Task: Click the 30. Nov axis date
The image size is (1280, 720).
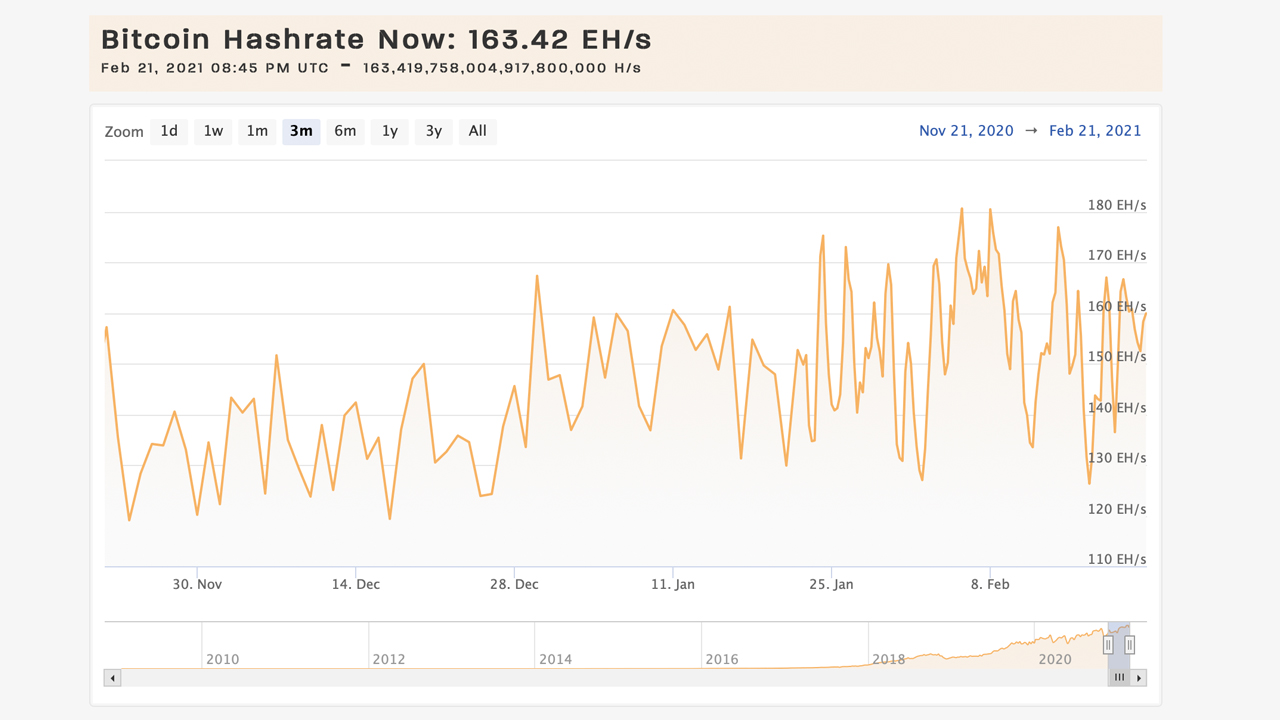Action: click(x=197, y=584)
